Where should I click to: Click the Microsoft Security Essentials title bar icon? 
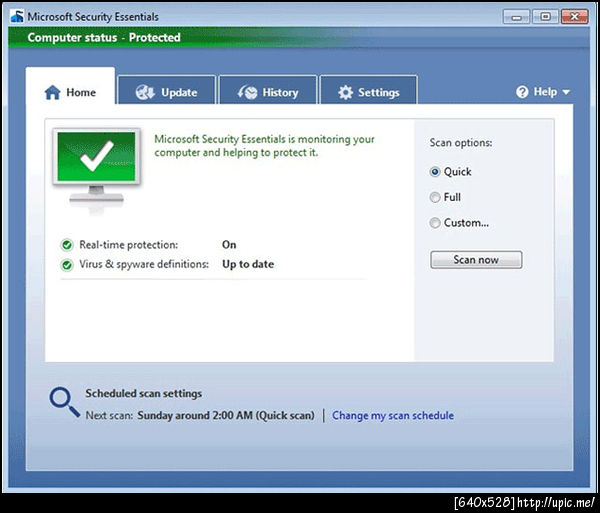coord(17,16)
